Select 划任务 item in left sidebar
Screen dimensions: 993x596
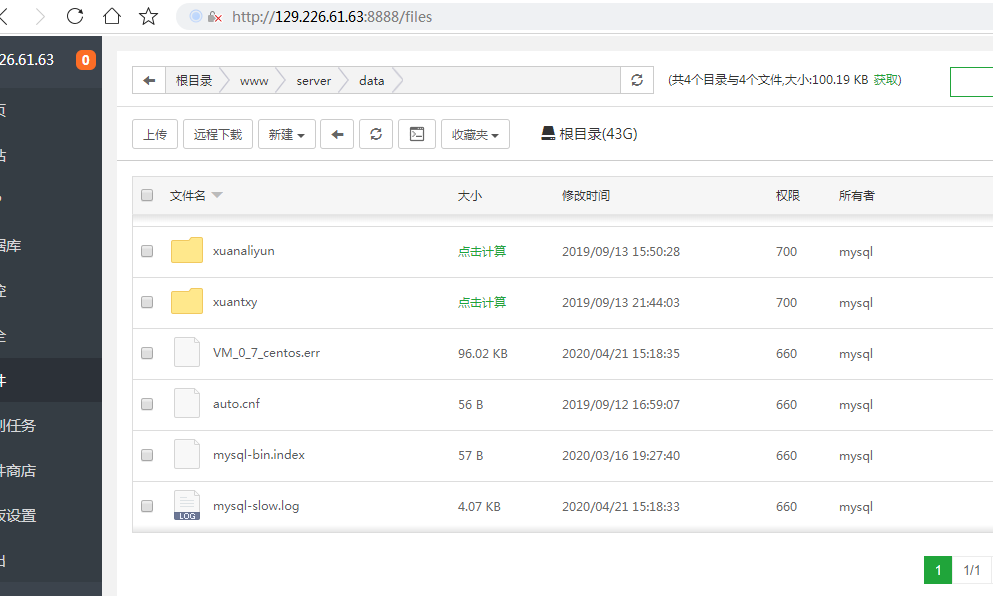click(20, 426)
